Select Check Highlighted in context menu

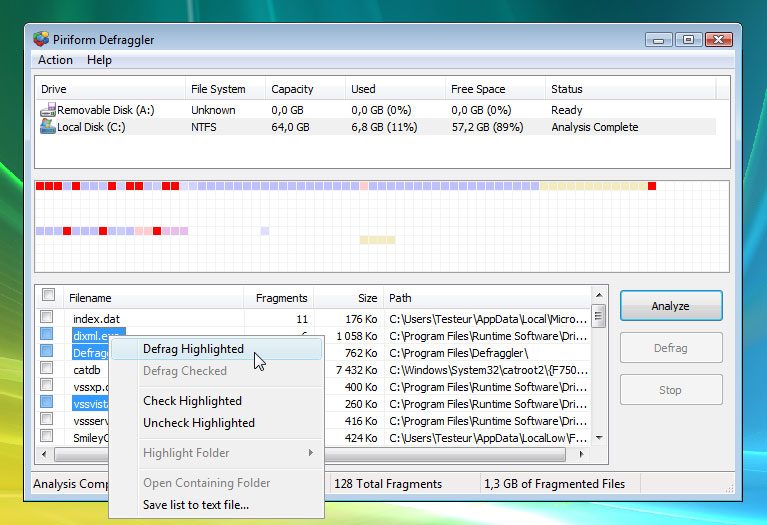(x=192, y=401)
